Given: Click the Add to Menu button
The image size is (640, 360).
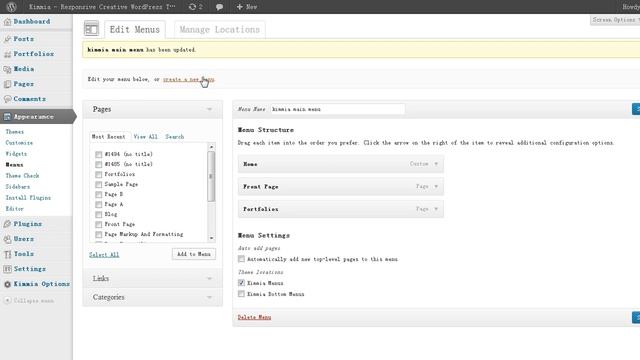Looking at the screenshot, I should pyautogui.click(x=194, y=254).
